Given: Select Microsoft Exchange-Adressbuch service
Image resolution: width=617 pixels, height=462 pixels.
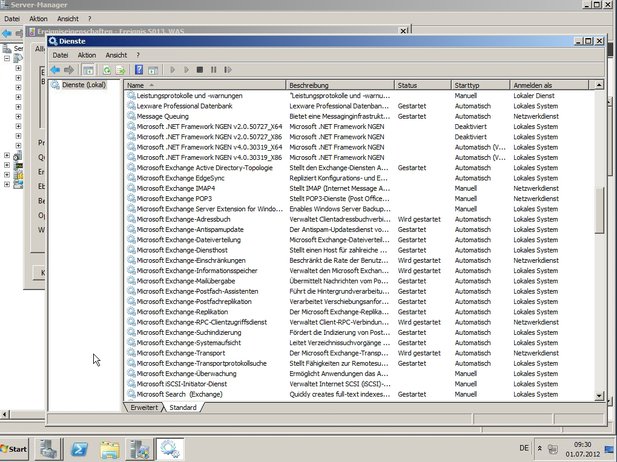Looking at the screenshot, I should click(183, 219).
